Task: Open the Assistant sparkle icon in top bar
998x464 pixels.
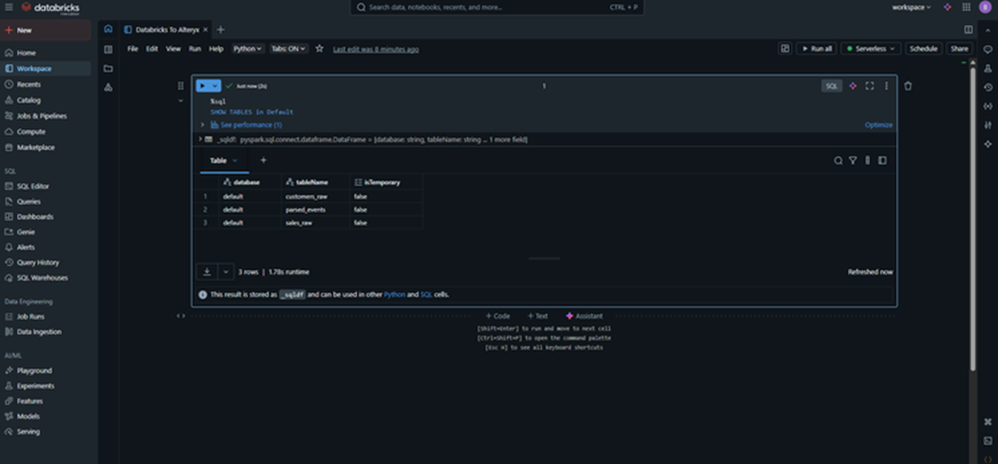Action: tap(947, 7)
